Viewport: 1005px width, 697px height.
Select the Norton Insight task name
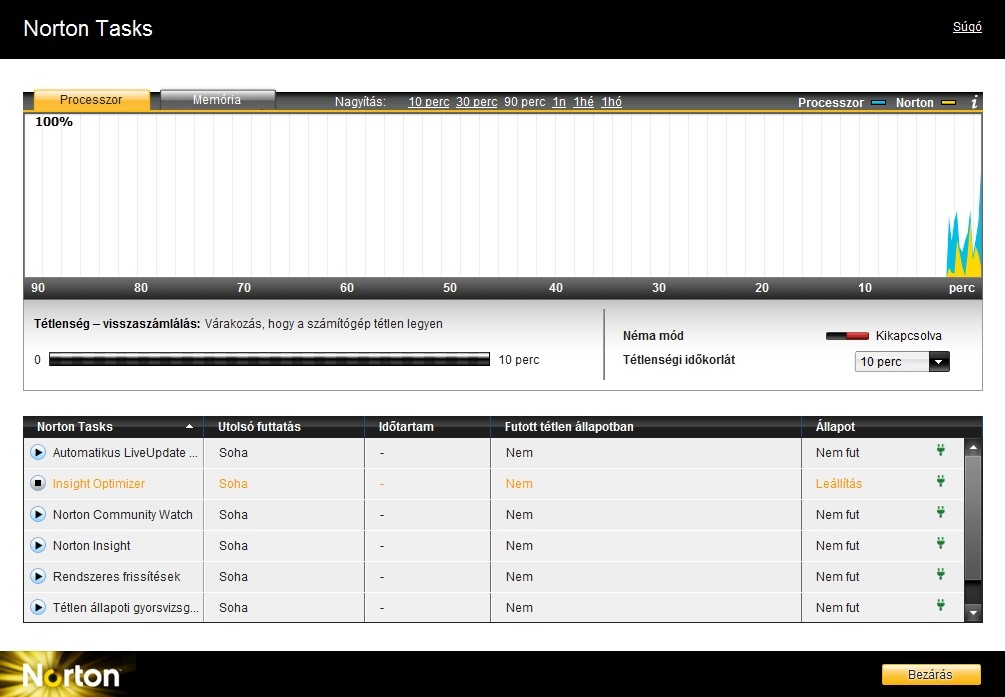pos(92,545)
